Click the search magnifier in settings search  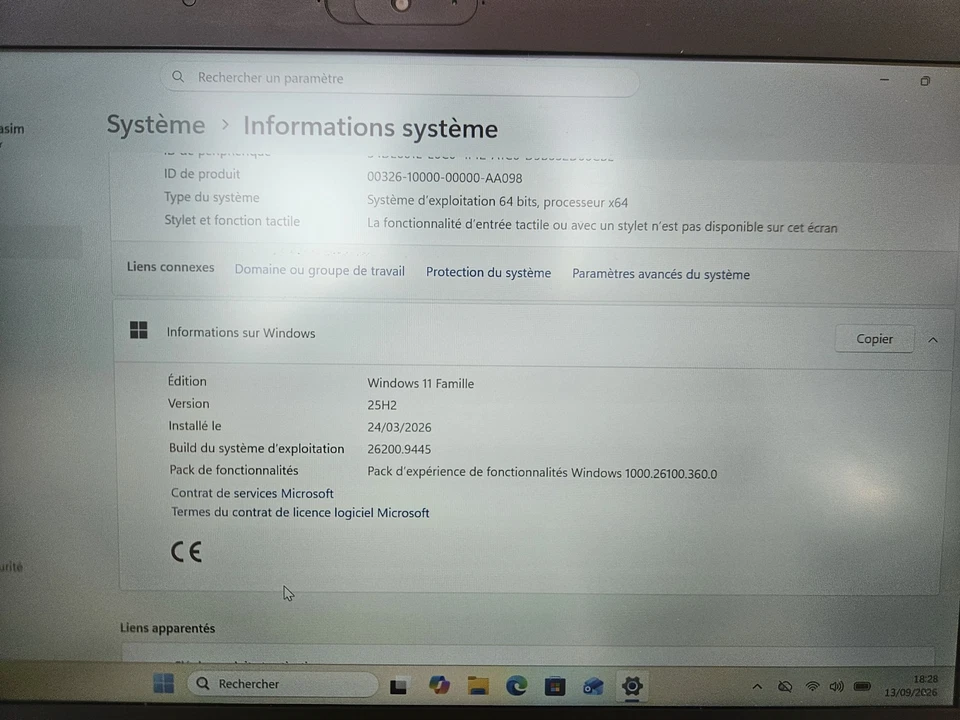(178, 77)
